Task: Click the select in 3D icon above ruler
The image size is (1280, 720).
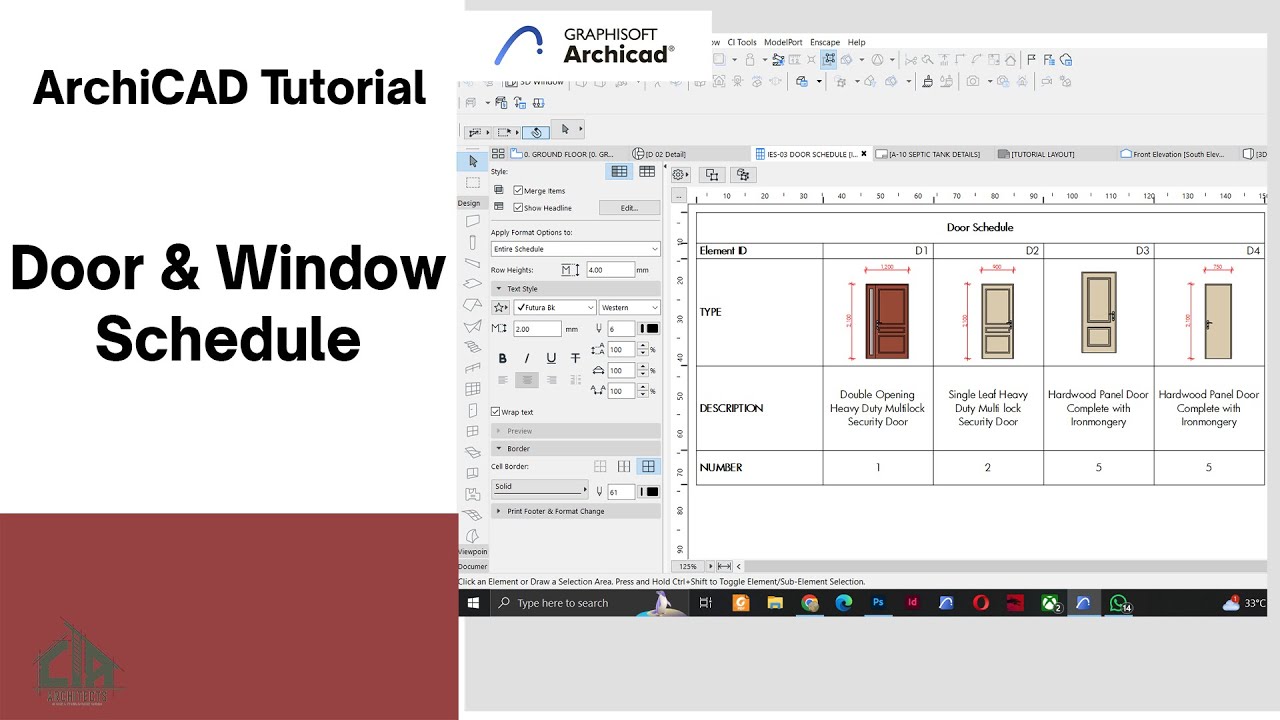Action: pyautogui.click(x=743, y=174)
